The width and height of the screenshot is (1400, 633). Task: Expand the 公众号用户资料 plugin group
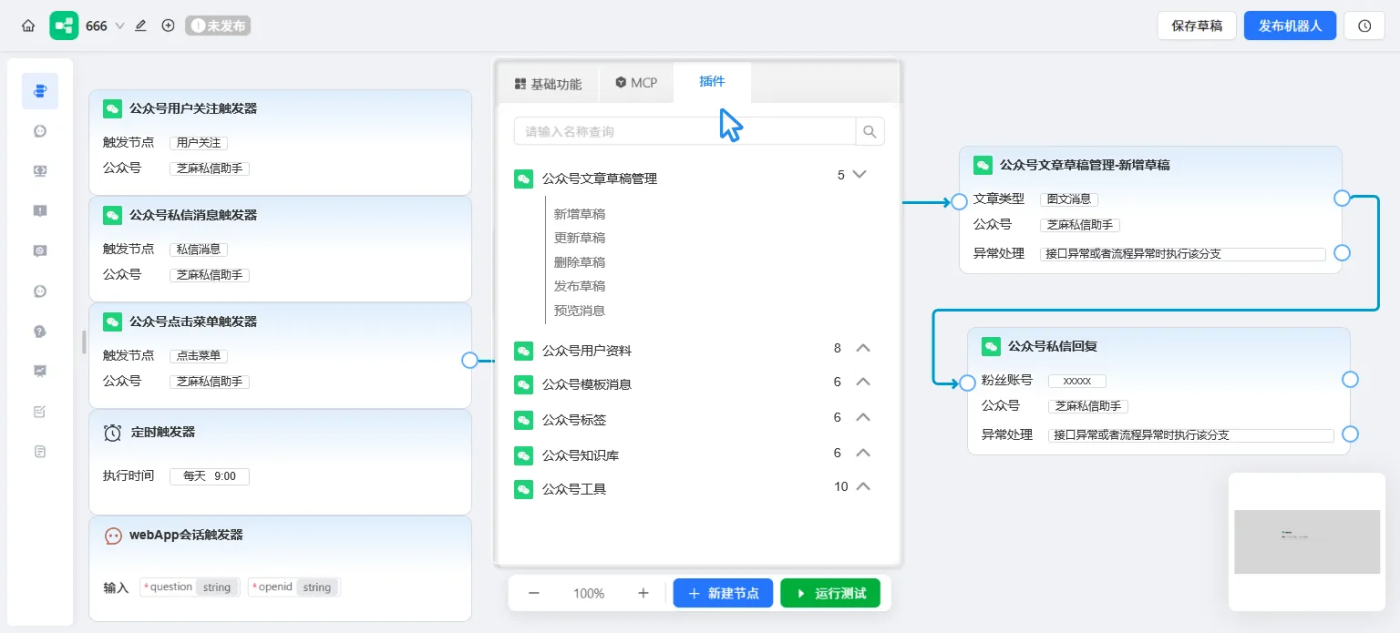tap(861, 348)
